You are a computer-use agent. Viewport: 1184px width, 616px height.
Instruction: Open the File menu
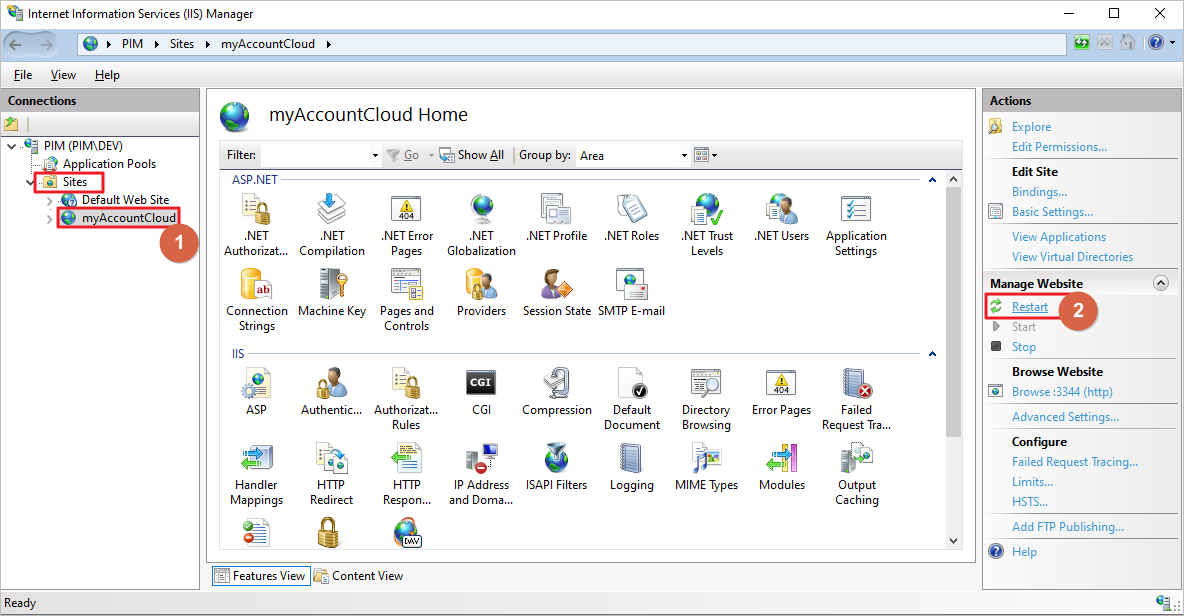pyautogui.click(x=23, y=75)
